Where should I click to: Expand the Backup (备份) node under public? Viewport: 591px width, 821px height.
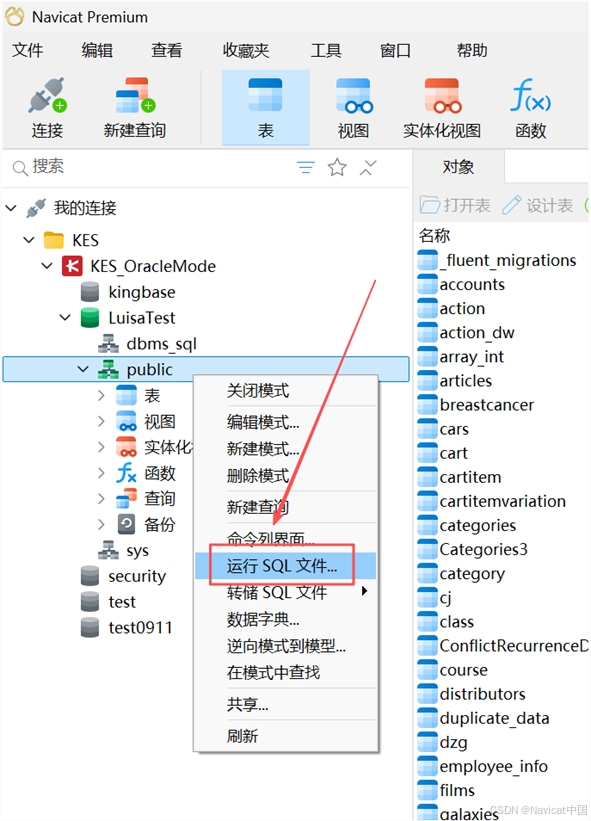pyautogui.click(x=102, y=524)
